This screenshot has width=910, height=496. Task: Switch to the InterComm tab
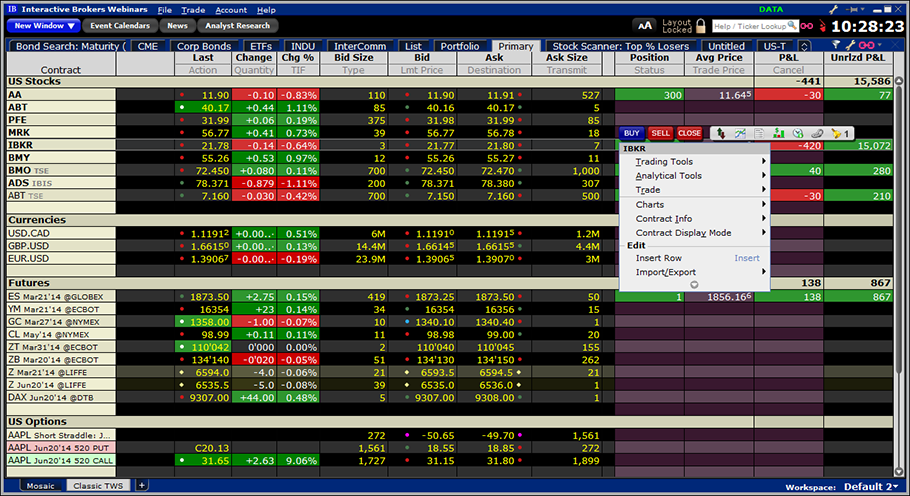tap(360, 46)
